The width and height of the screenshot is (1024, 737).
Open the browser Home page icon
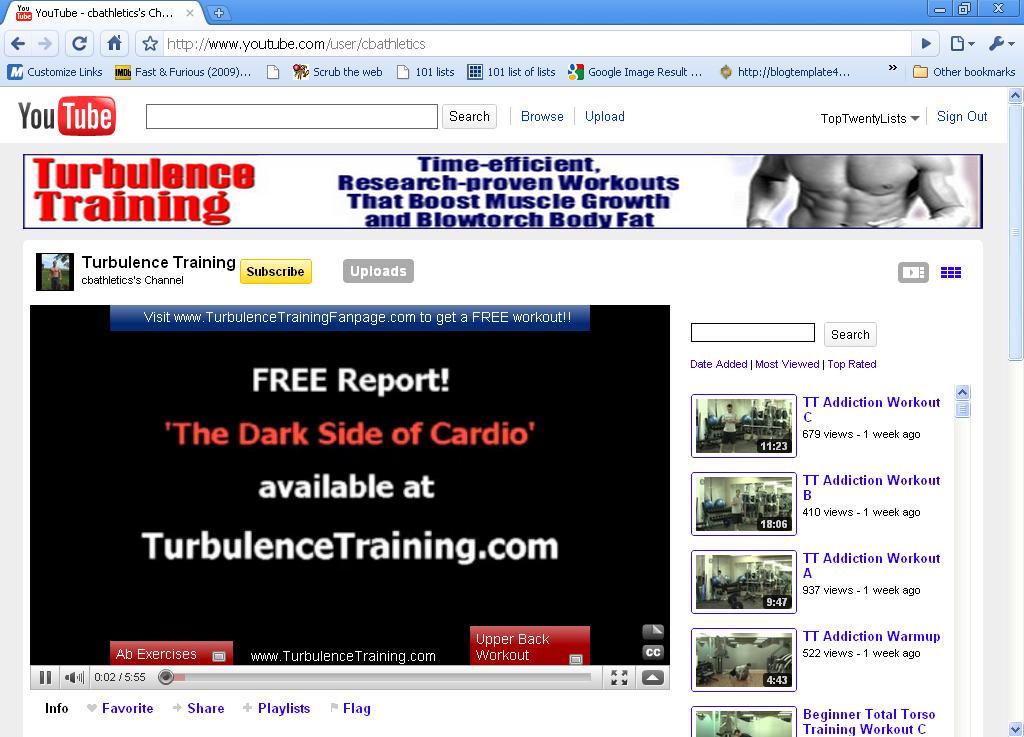114,44
